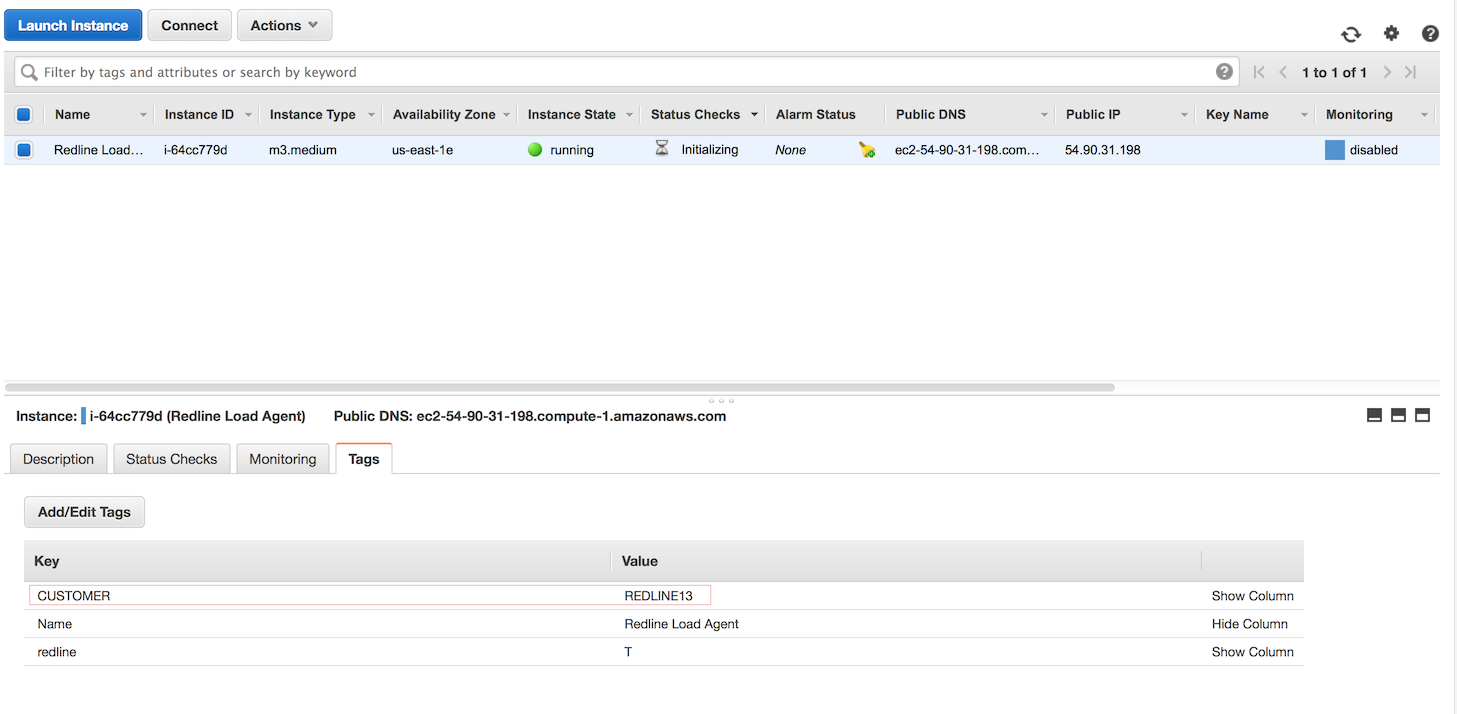
Task: Click the horizontal scrollbar under instance table
Action: (x=560, y=387)
